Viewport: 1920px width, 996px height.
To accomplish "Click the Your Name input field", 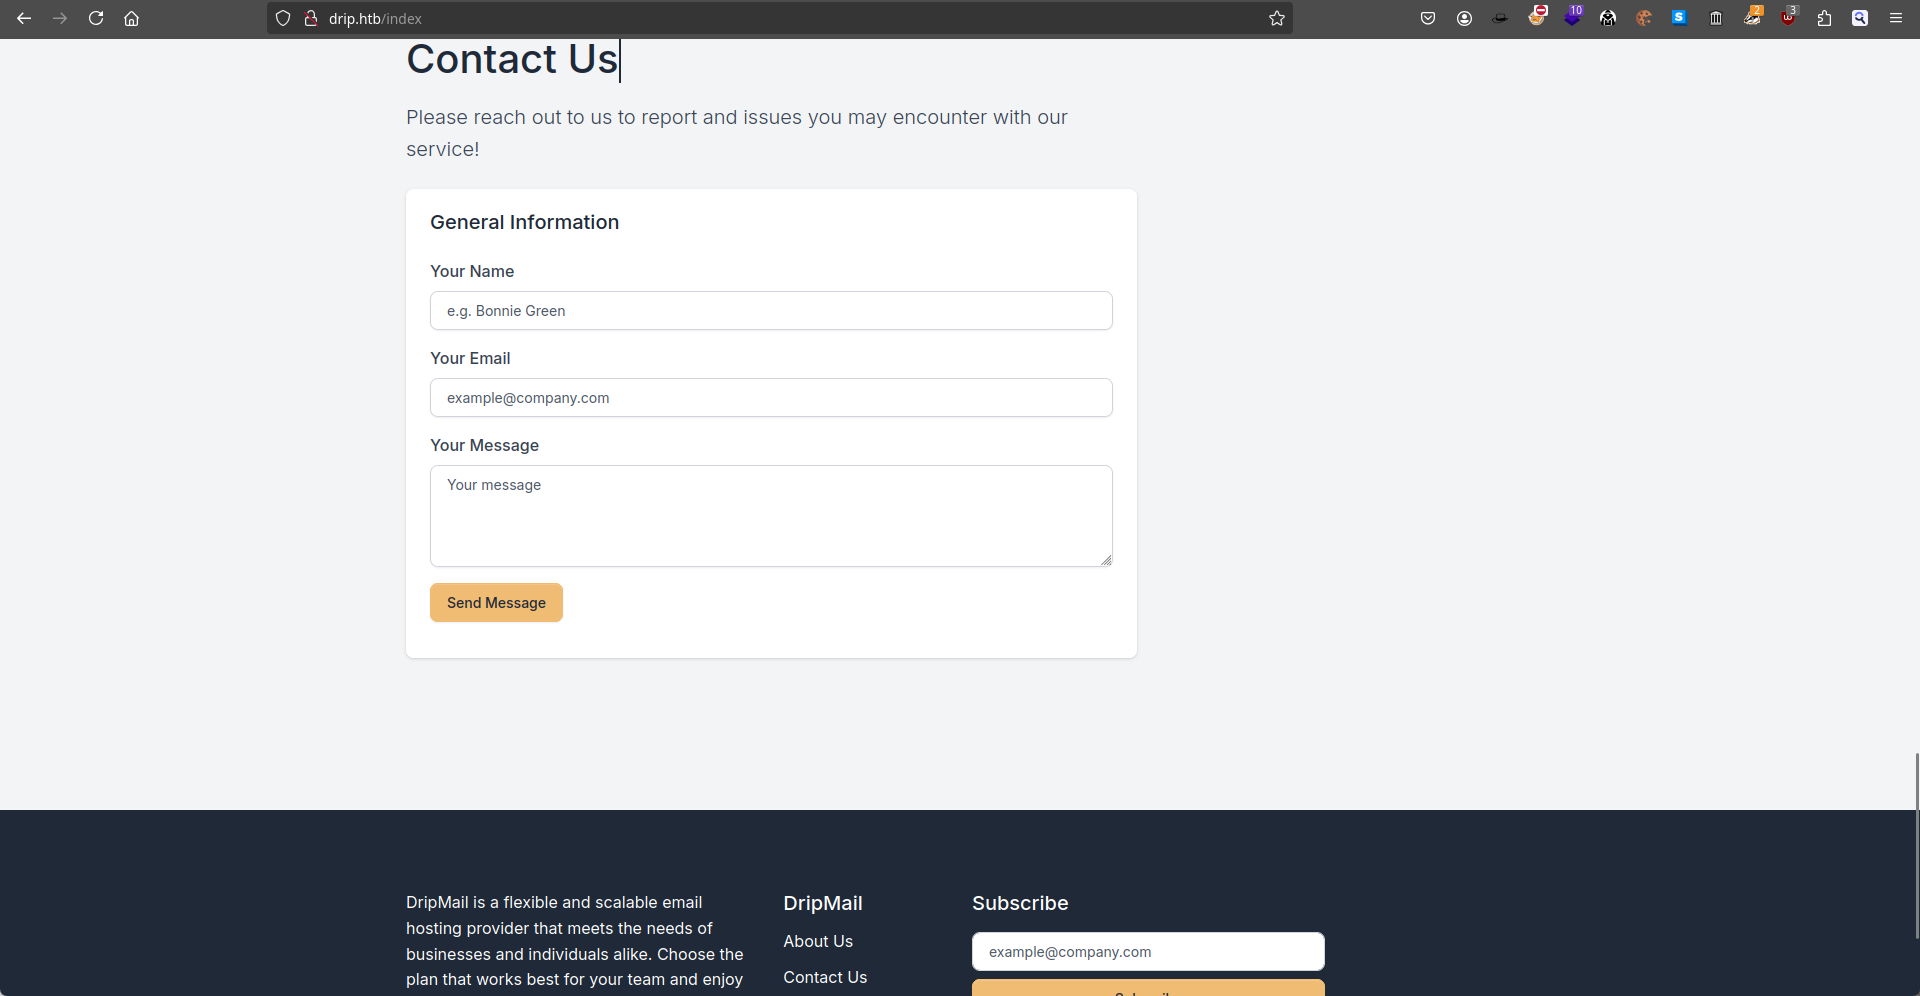I will click(771, 311).
